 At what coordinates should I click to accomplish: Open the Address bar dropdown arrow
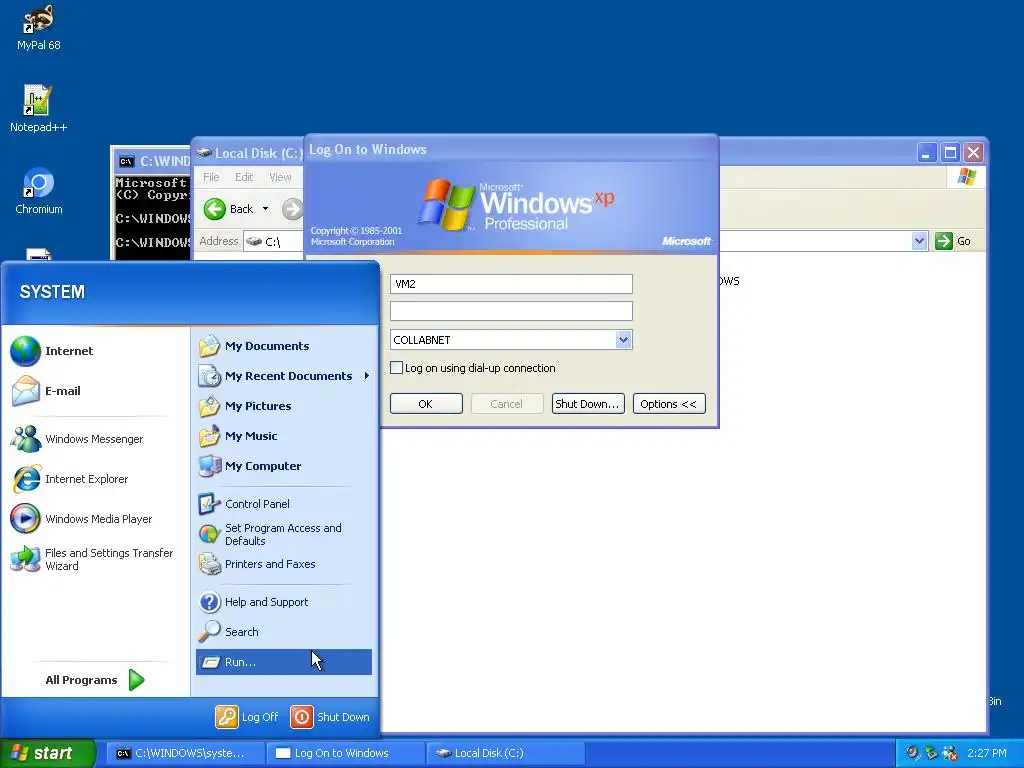pyautogui.click(x=920, y=241)
